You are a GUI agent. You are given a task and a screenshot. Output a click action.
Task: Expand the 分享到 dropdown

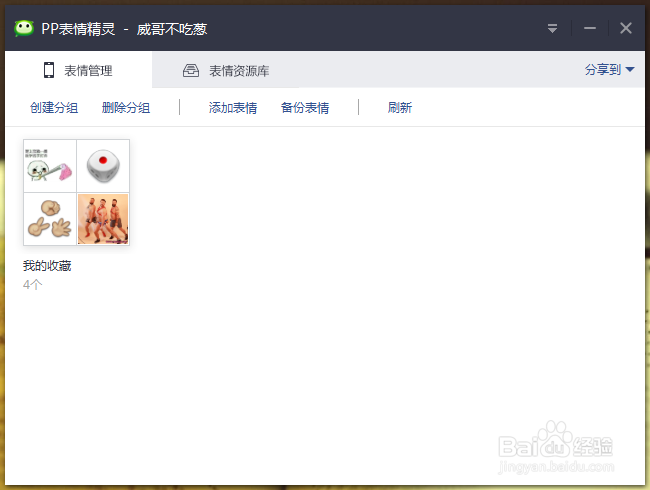[609, 70]
